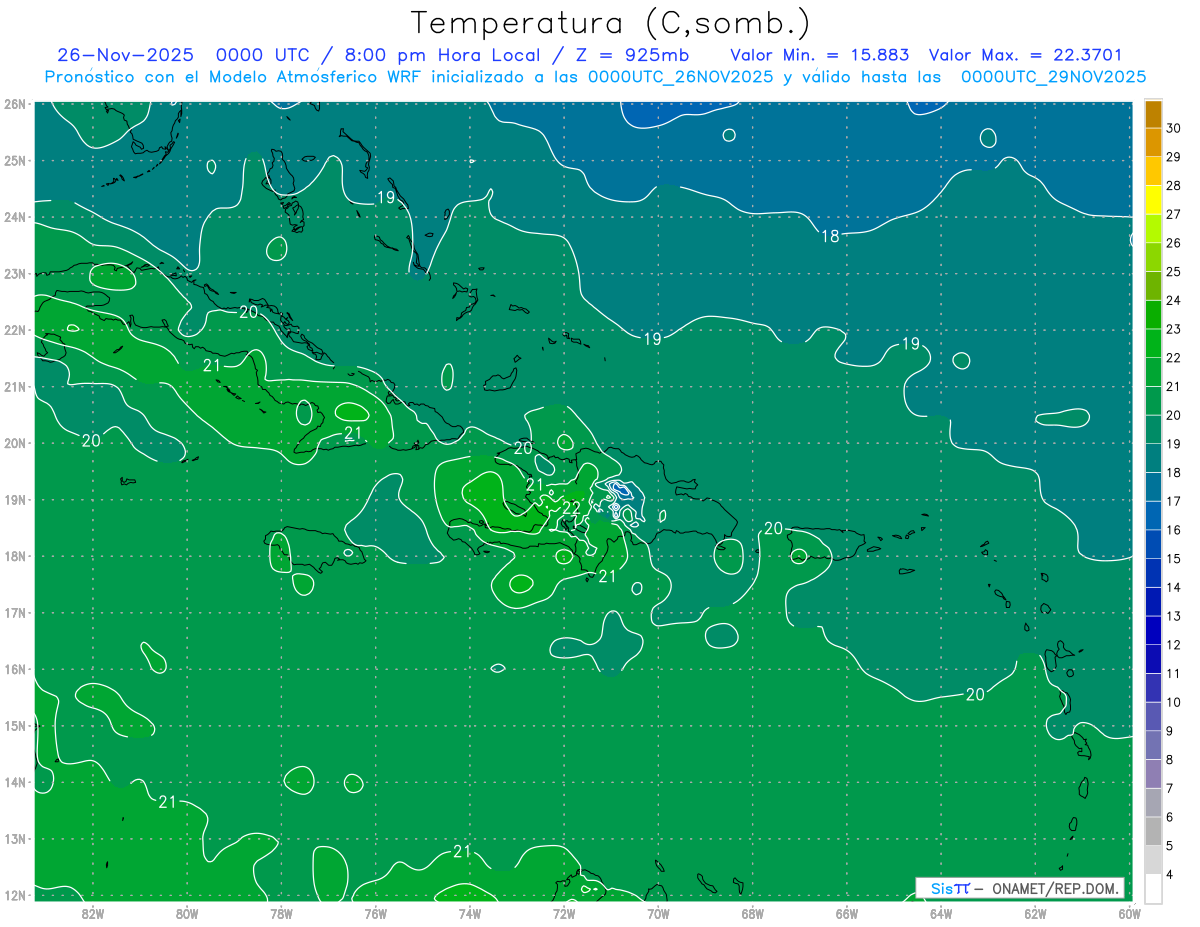Pick the legend swatch labeled 30
This screenshot has height=927, width=1200.
1153,115
